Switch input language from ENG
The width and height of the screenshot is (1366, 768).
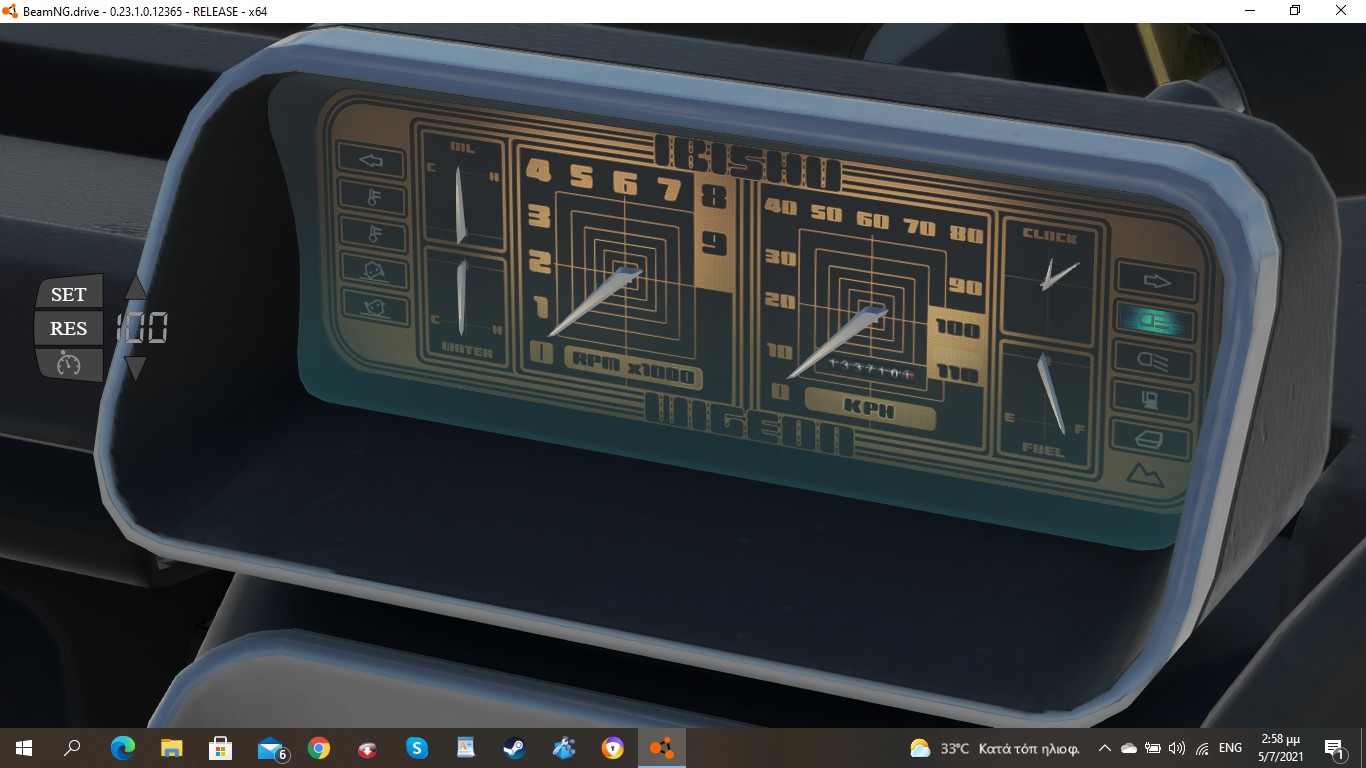pos(1231,748)
